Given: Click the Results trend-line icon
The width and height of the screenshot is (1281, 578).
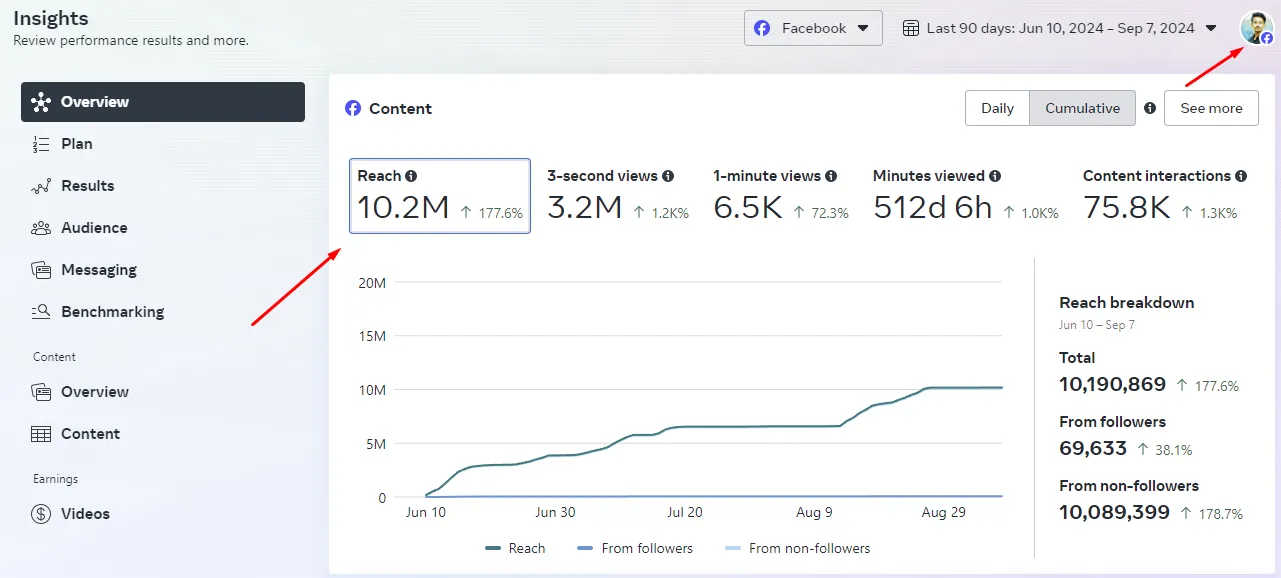Looking at the screenshot, I should coord(41,186).
